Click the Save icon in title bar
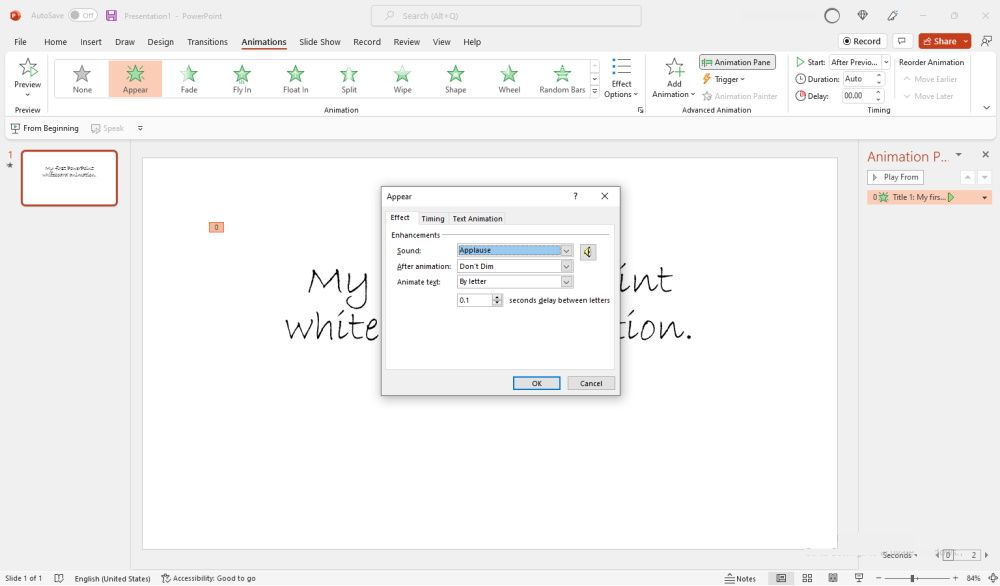This screenshot has width=1000, height=586. pyautogui.click(x=112, y=15)
